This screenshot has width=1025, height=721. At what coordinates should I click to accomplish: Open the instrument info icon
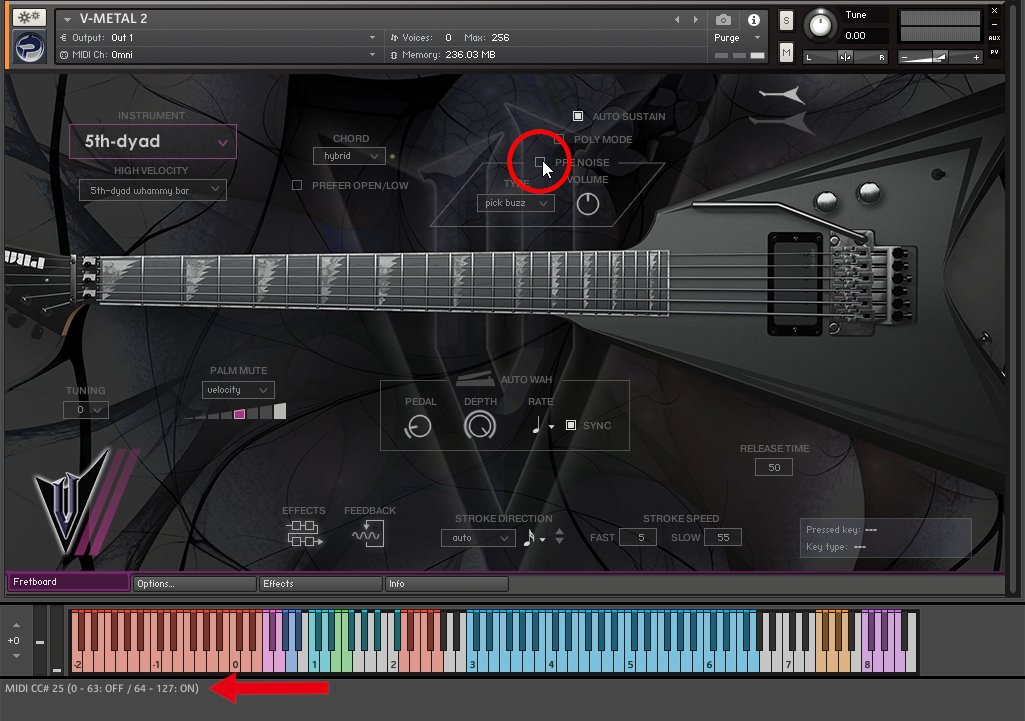click(x=754, y=20)
